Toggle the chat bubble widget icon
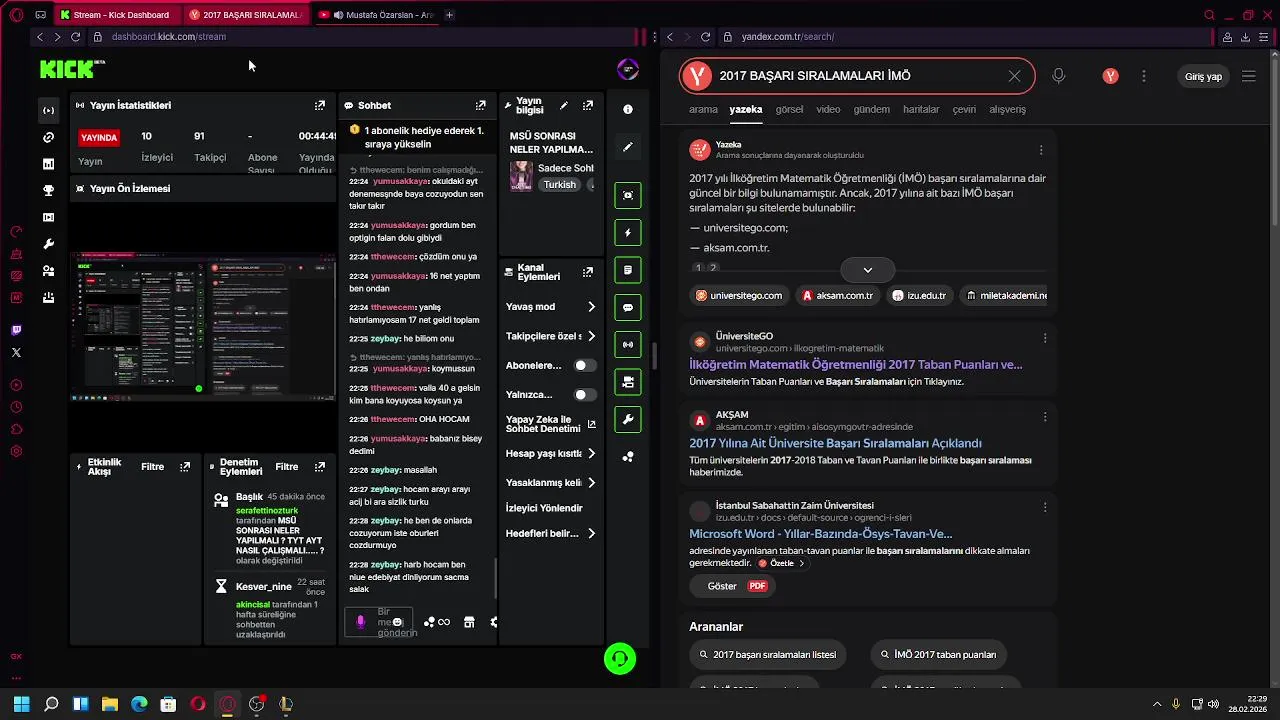The width and height of the screenshot is (1280, 720). click(x=628, y=307)
